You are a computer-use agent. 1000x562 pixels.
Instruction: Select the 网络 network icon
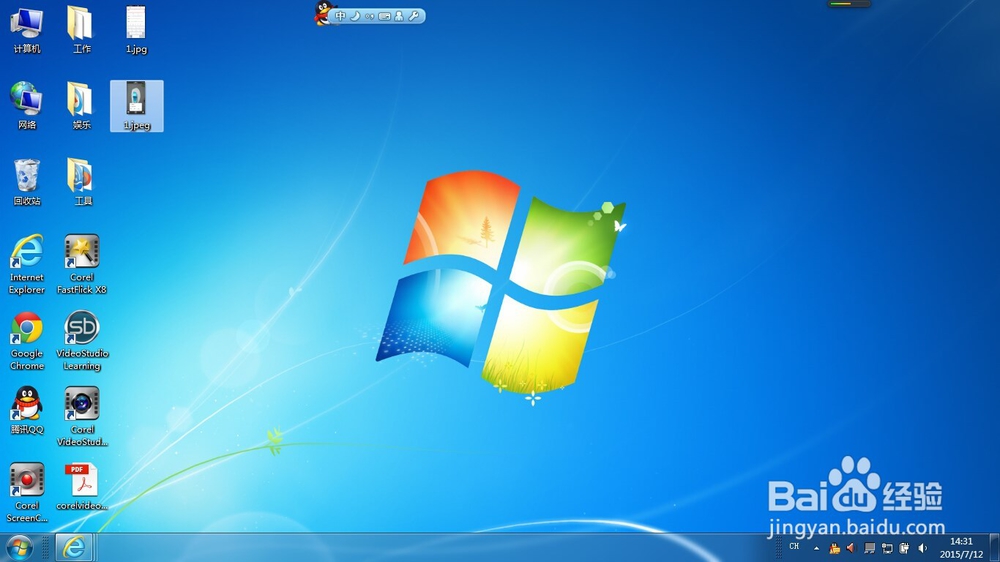coord(27,106)
